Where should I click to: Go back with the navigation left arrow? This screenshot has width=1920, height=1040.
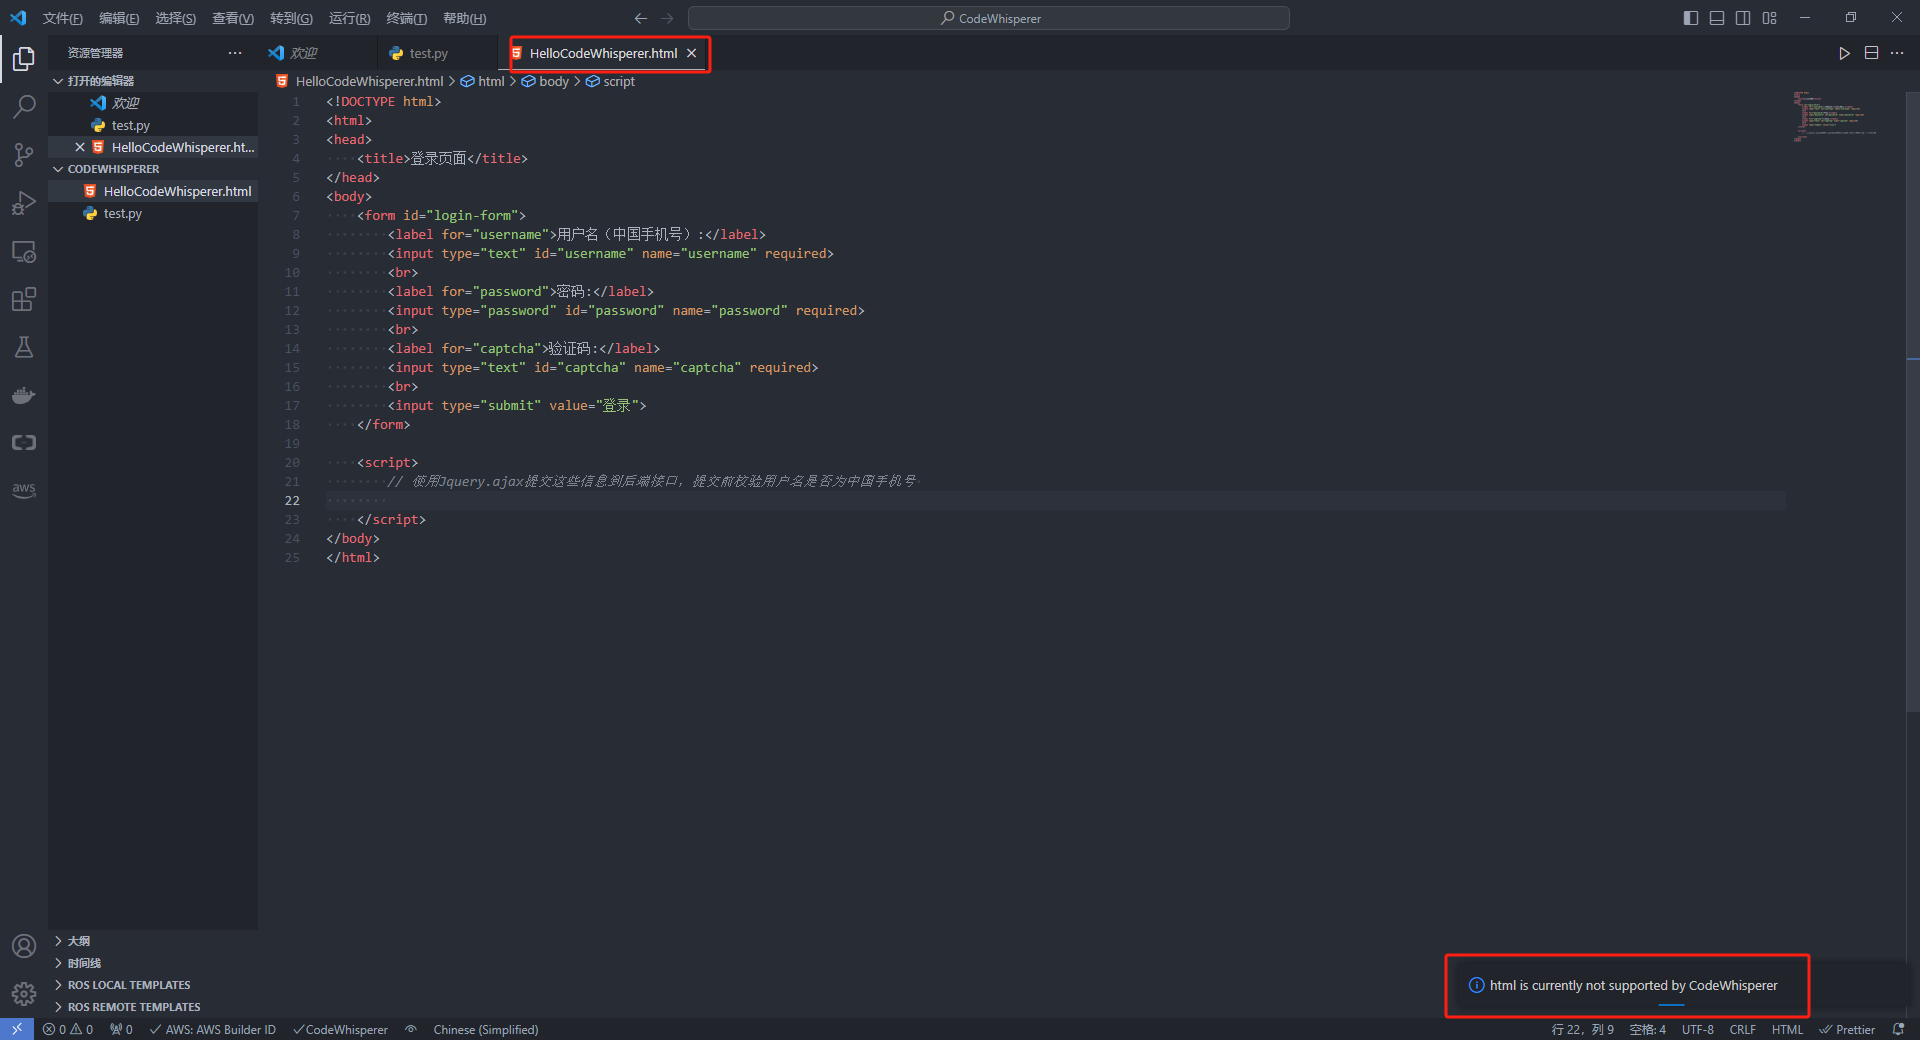coord(641,18)
